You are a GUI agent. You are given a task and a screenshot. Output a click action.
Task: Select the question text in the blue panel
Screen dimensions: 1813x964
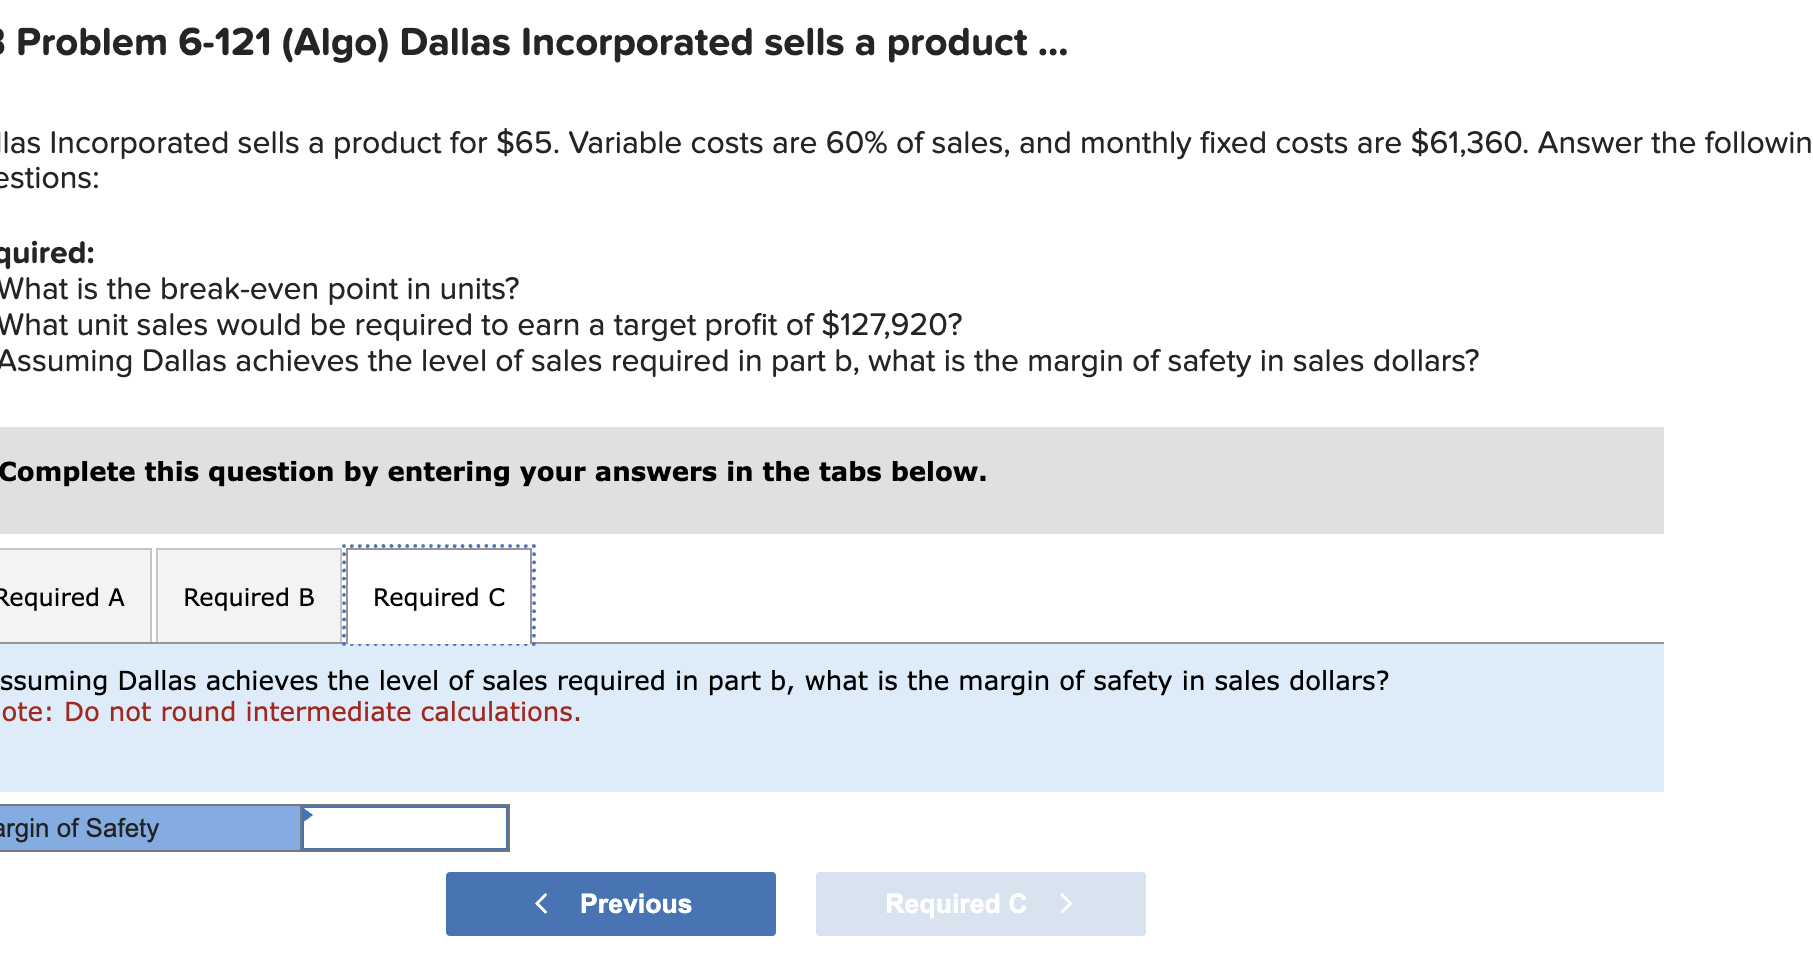click(x=694, y=680)
